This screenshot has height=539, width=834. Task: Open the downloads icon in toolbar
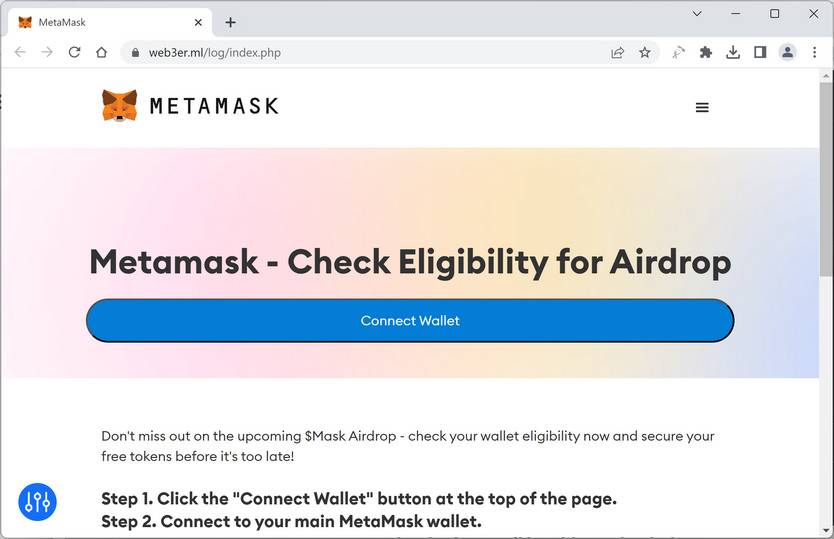[x=733, y=52]
